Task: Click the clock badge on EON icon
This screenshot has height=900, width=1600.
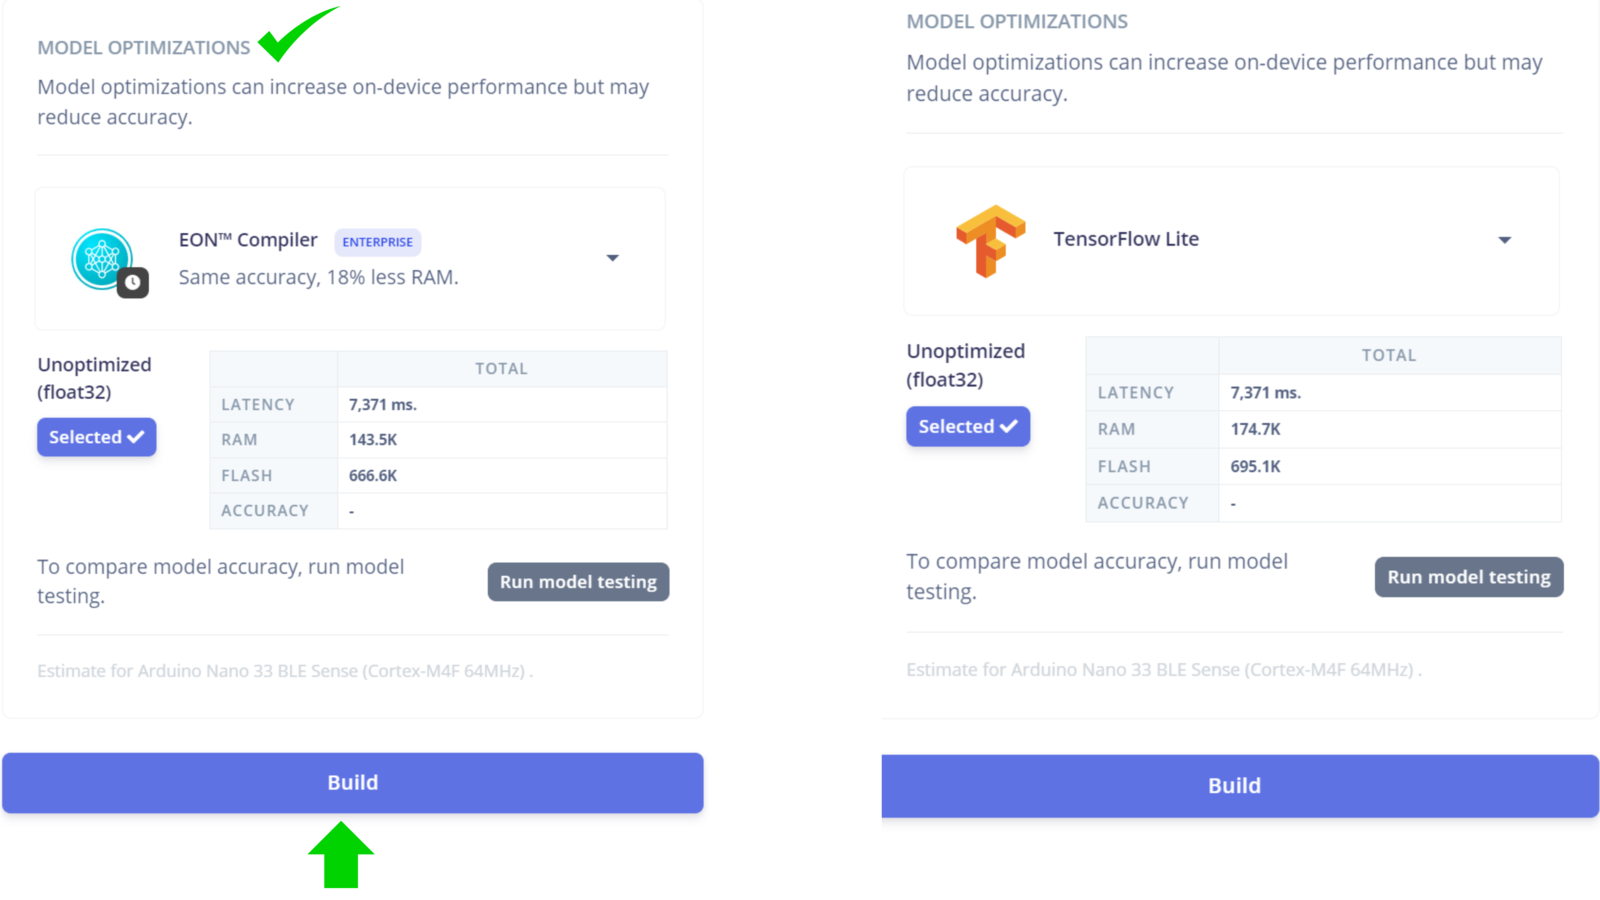Action: tap(133, 283)
